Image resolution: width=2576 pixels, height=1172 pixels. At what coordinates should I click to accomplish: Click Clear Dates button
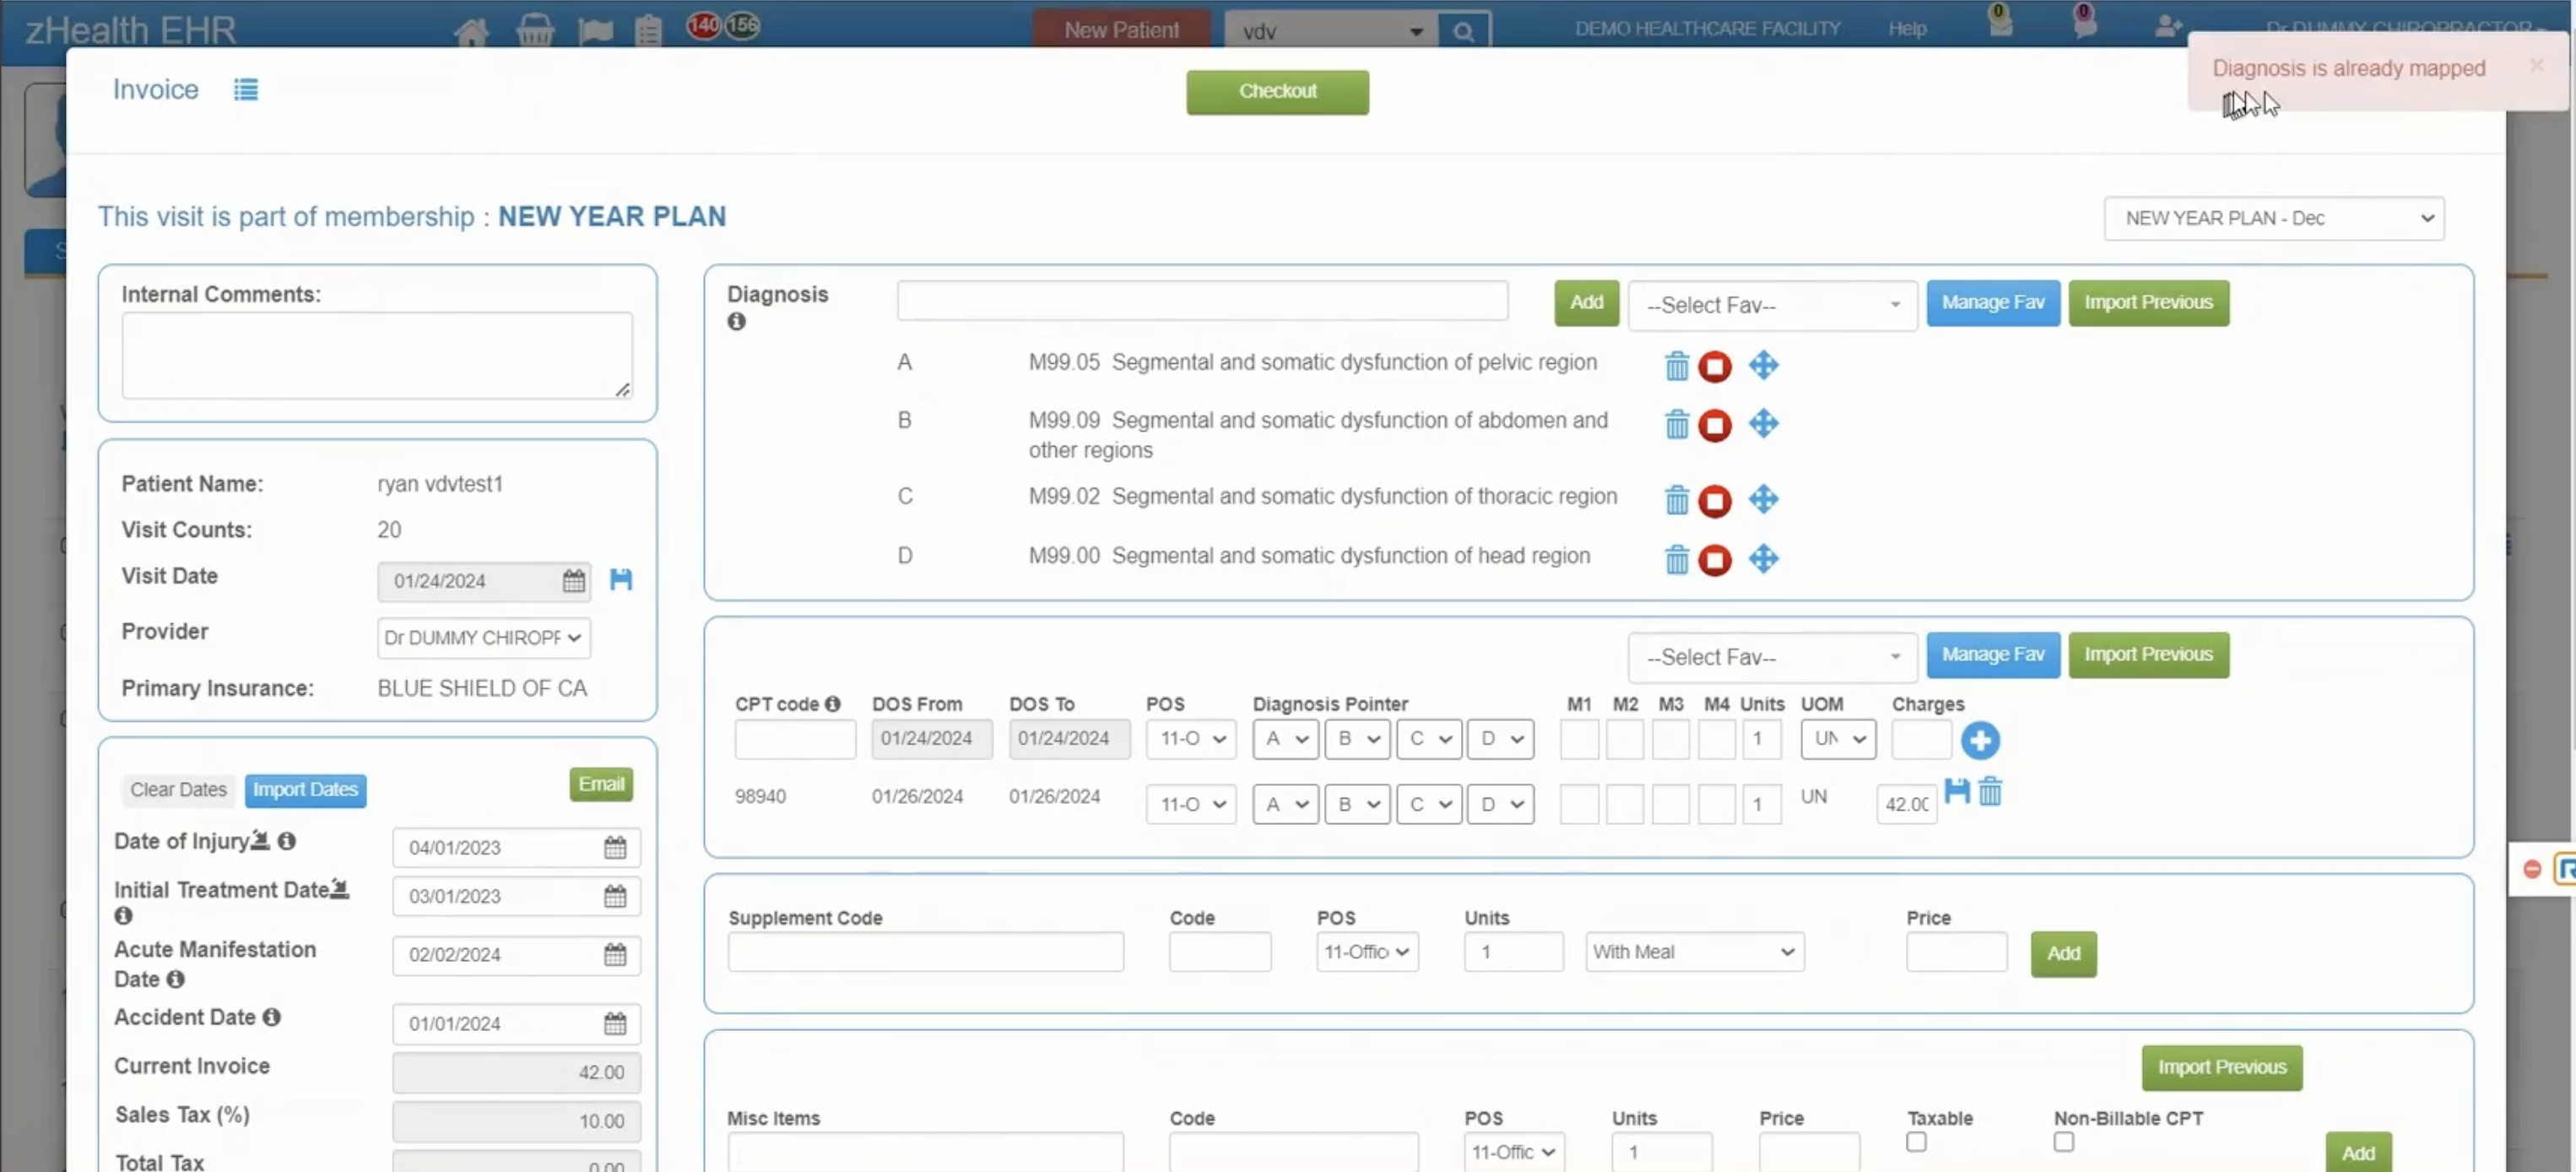pyautogui.click(x=178, y=790)
